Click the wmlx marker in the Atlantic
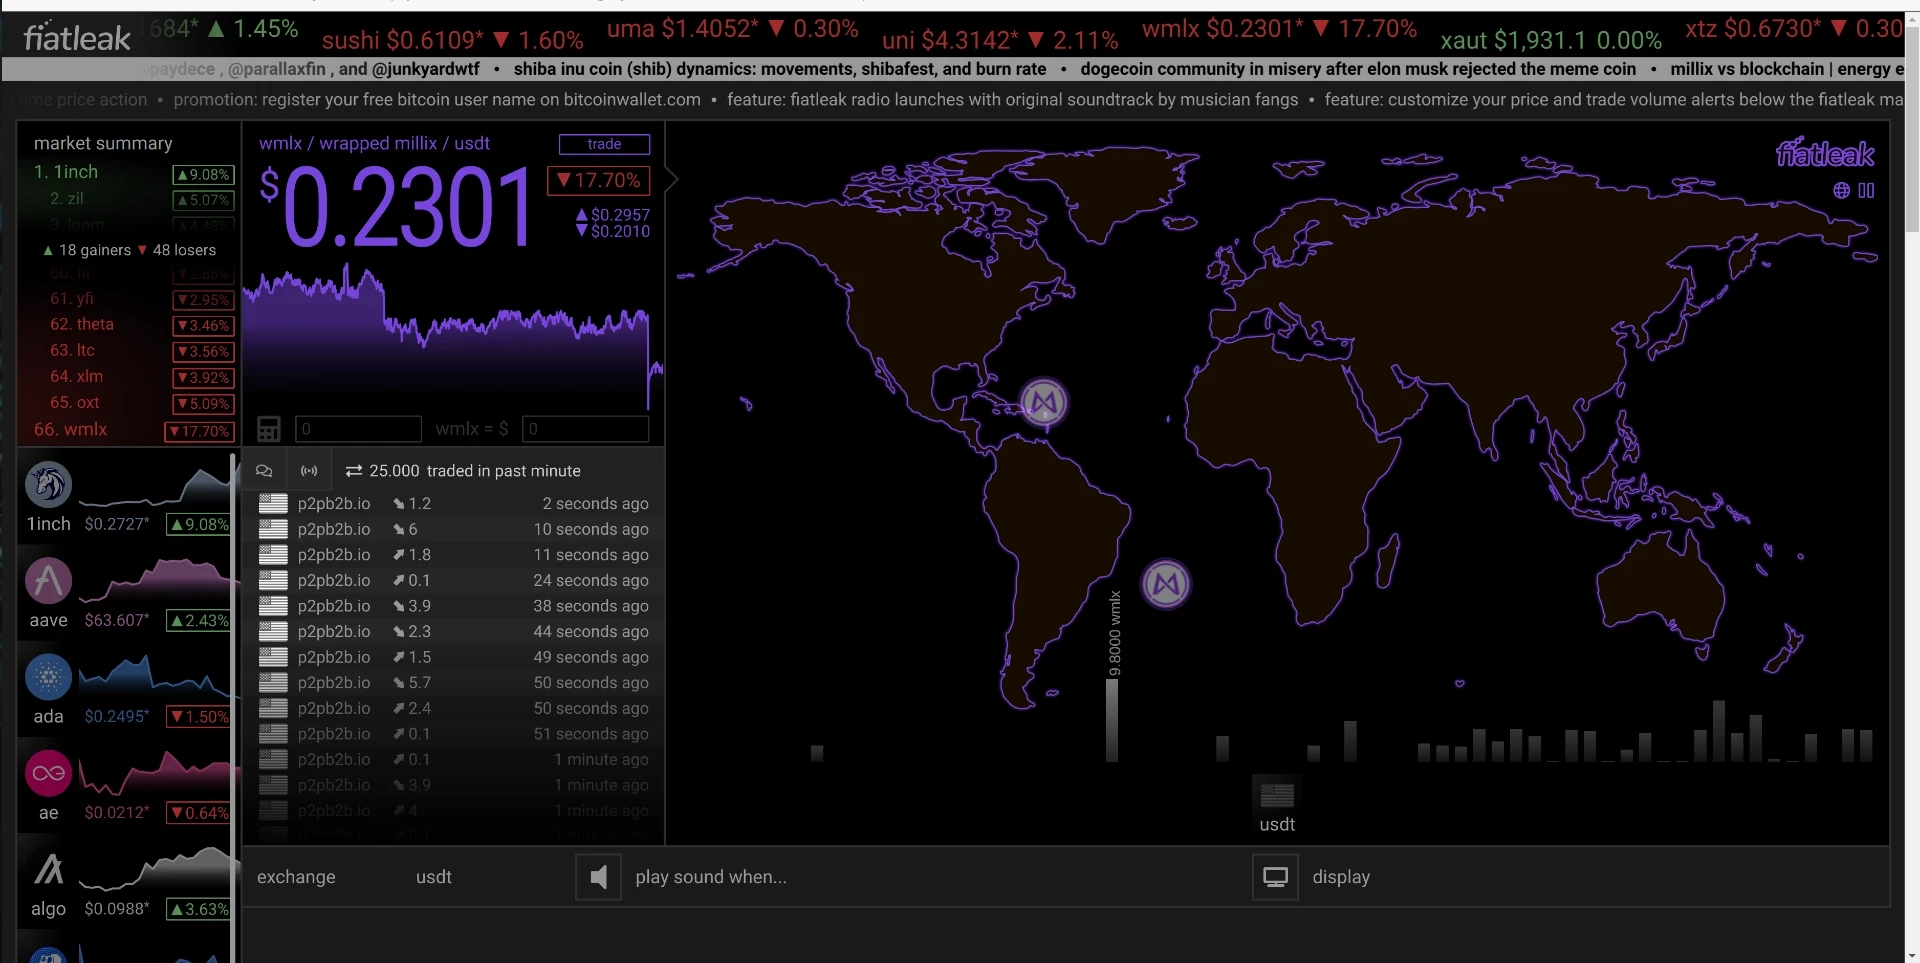 1166,584
